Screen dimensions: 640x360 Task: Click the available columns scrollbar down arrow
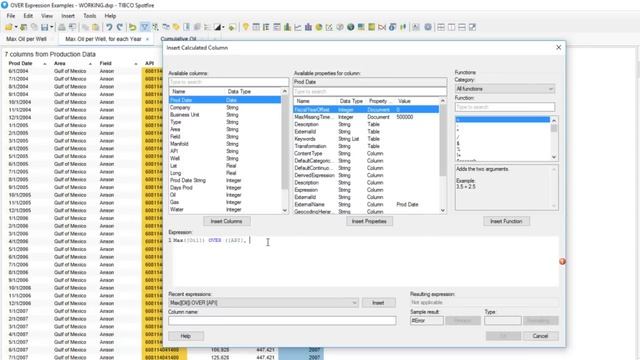tap(284, 210)
